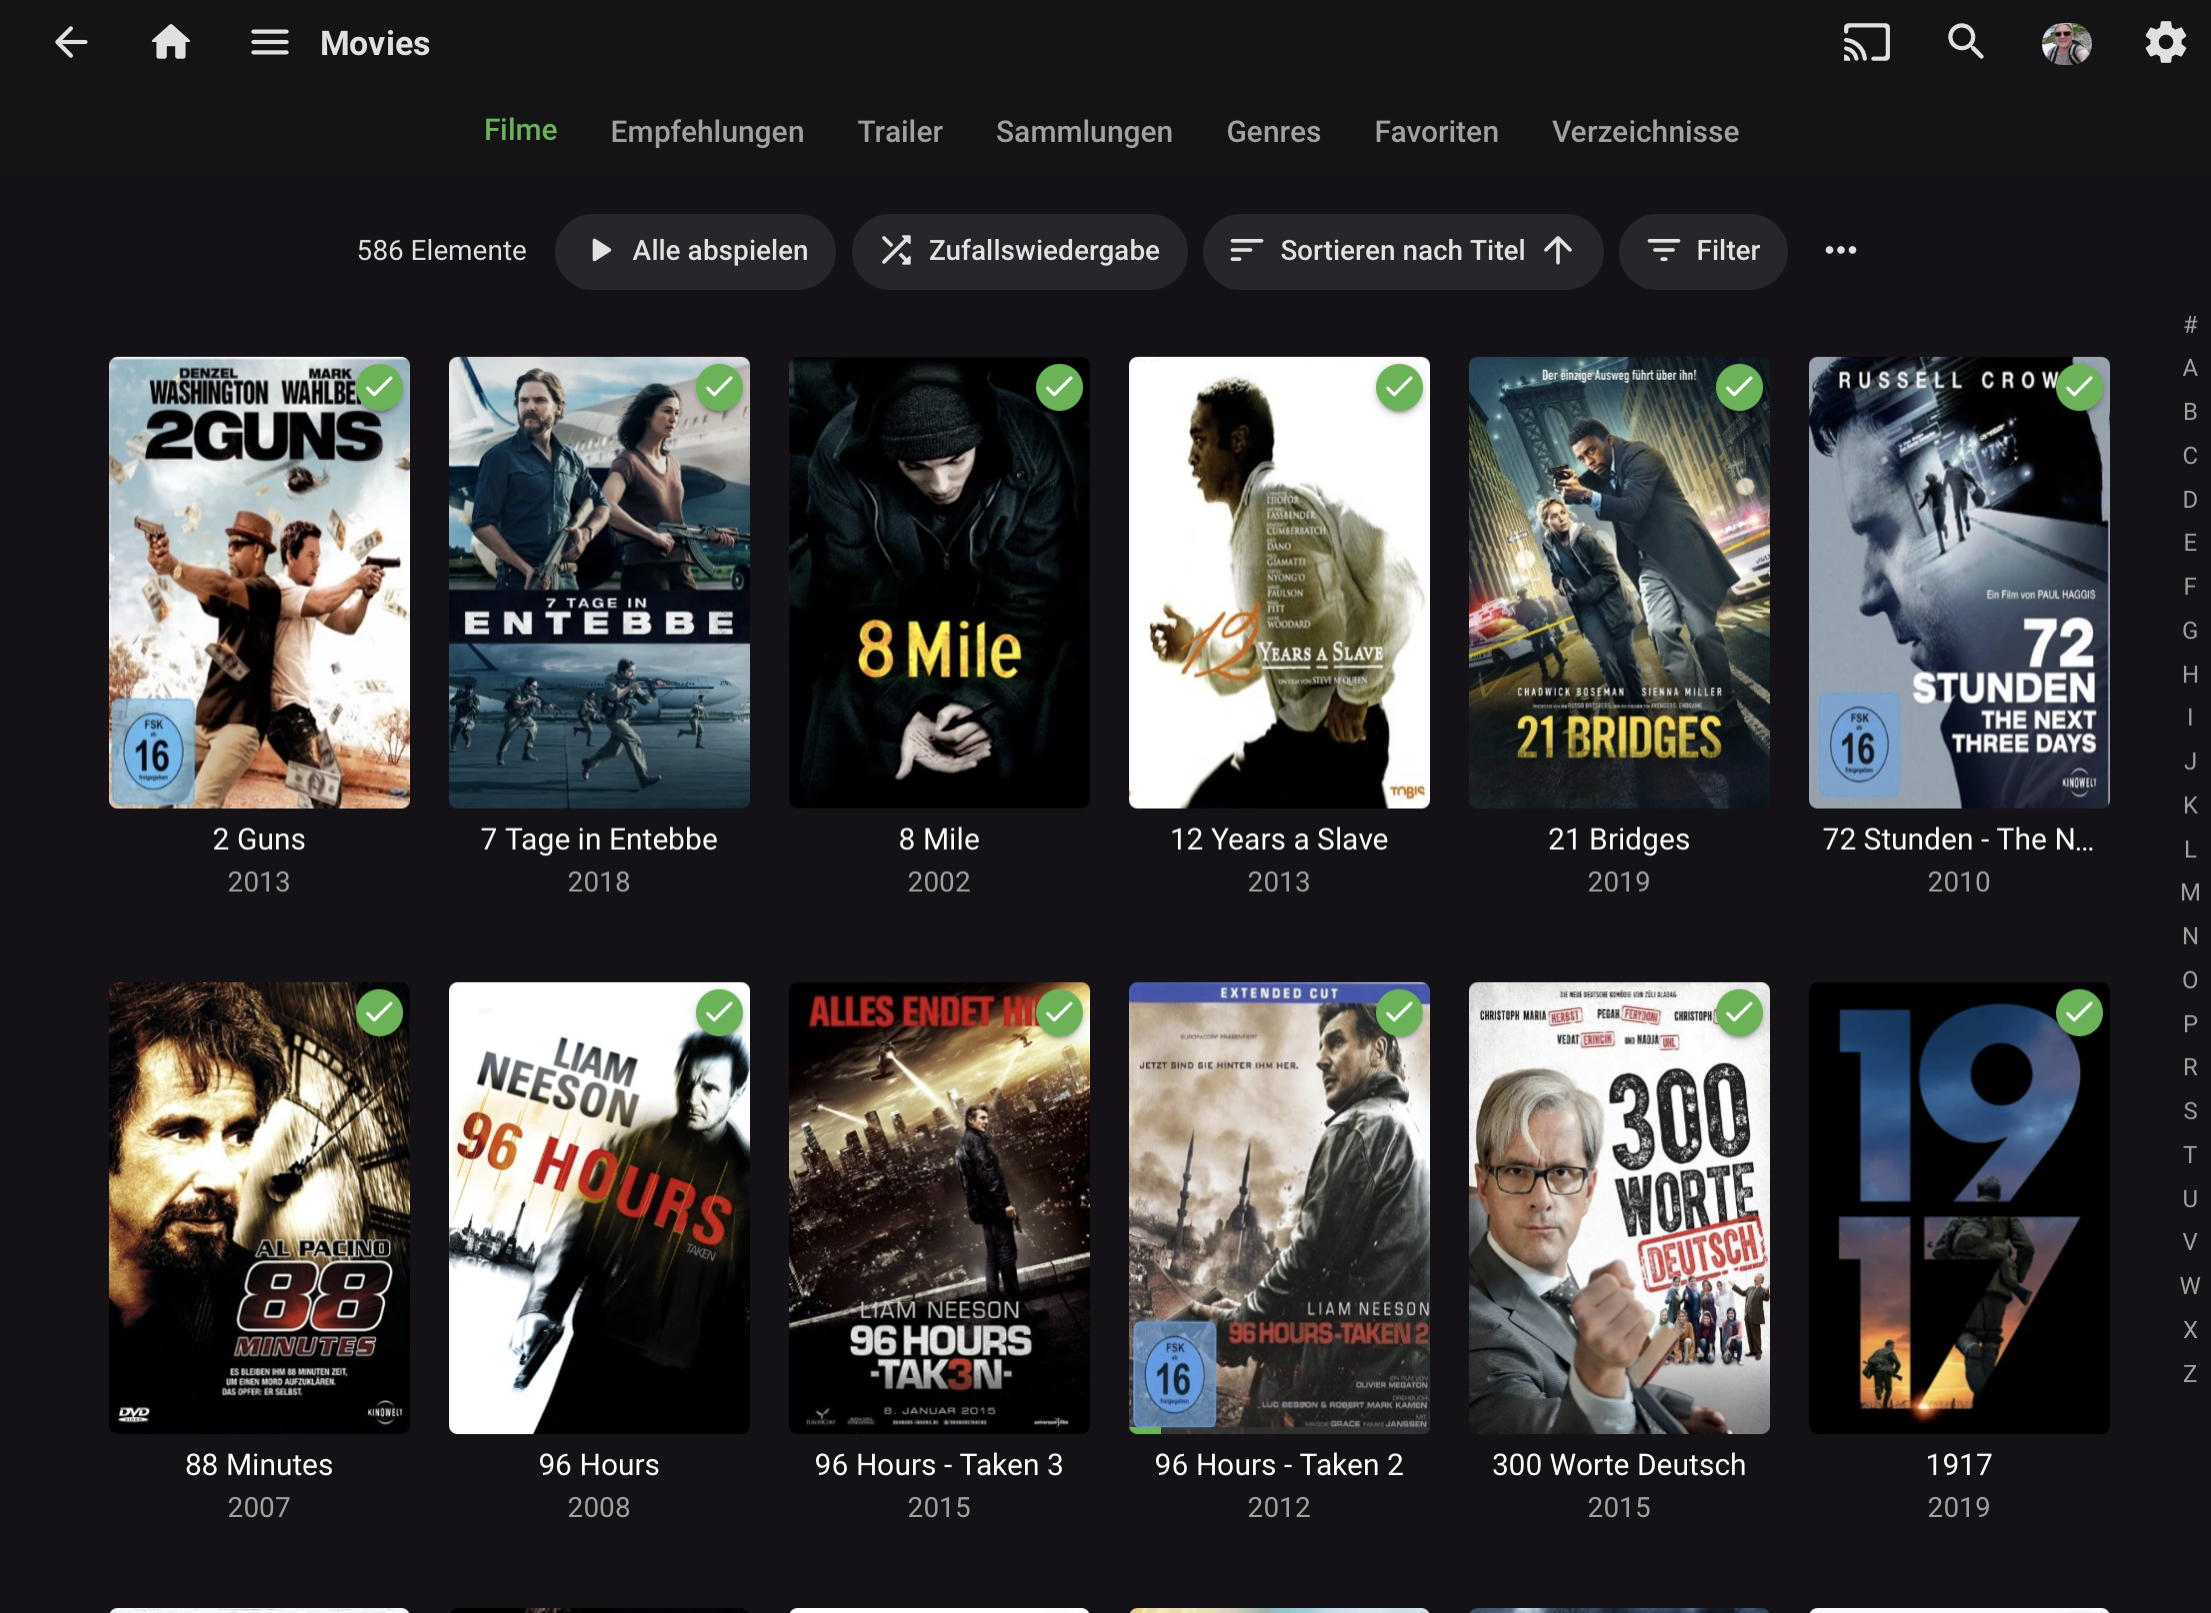The image size is (2211, 1613).
Task: Toggle watched checkmark on 88 Minutes
Action: (380, 1013)
